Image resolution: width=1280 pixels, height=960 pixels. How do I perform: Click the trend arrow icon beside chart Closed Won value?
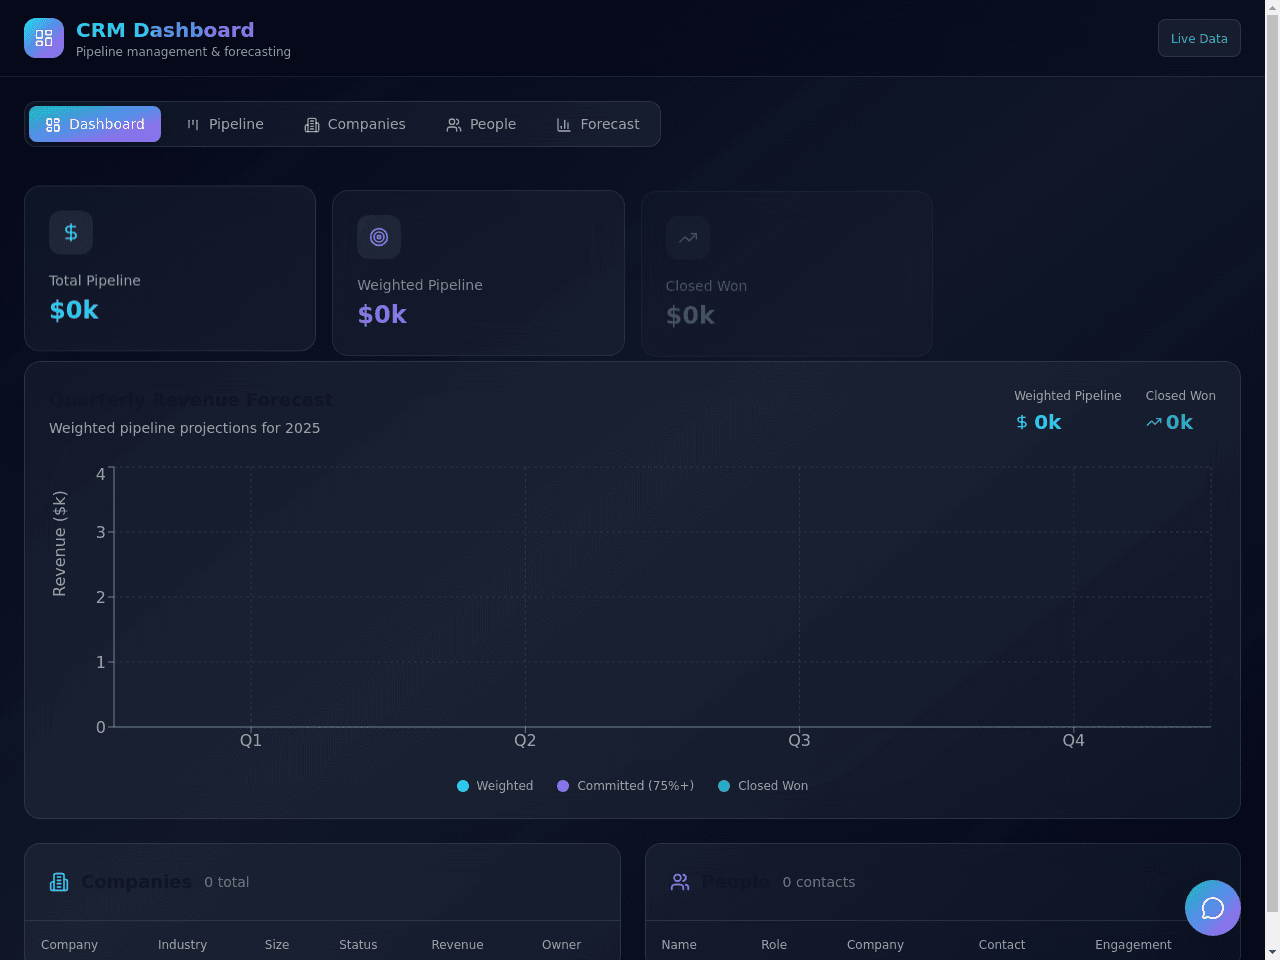(x=1154, y=422)
